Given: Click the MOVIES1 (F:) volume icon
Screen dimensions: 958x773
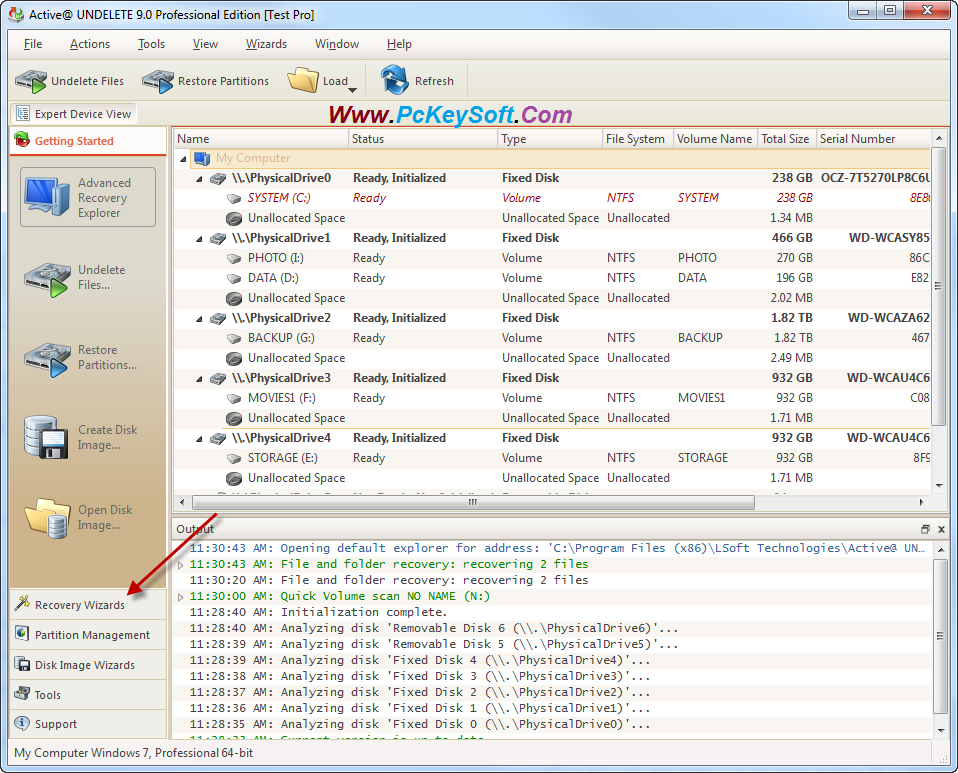Looking at the screenshot, I should tap(234, 398).
